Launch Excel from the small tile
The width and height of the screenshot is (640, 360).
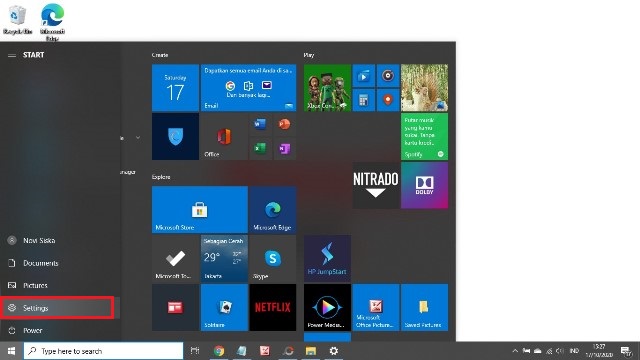(260, 148)
